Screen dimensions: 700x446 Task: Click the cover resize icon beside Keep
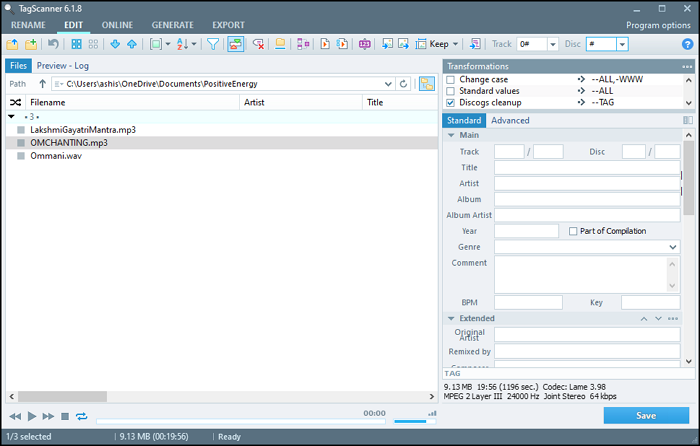[421, 44]
